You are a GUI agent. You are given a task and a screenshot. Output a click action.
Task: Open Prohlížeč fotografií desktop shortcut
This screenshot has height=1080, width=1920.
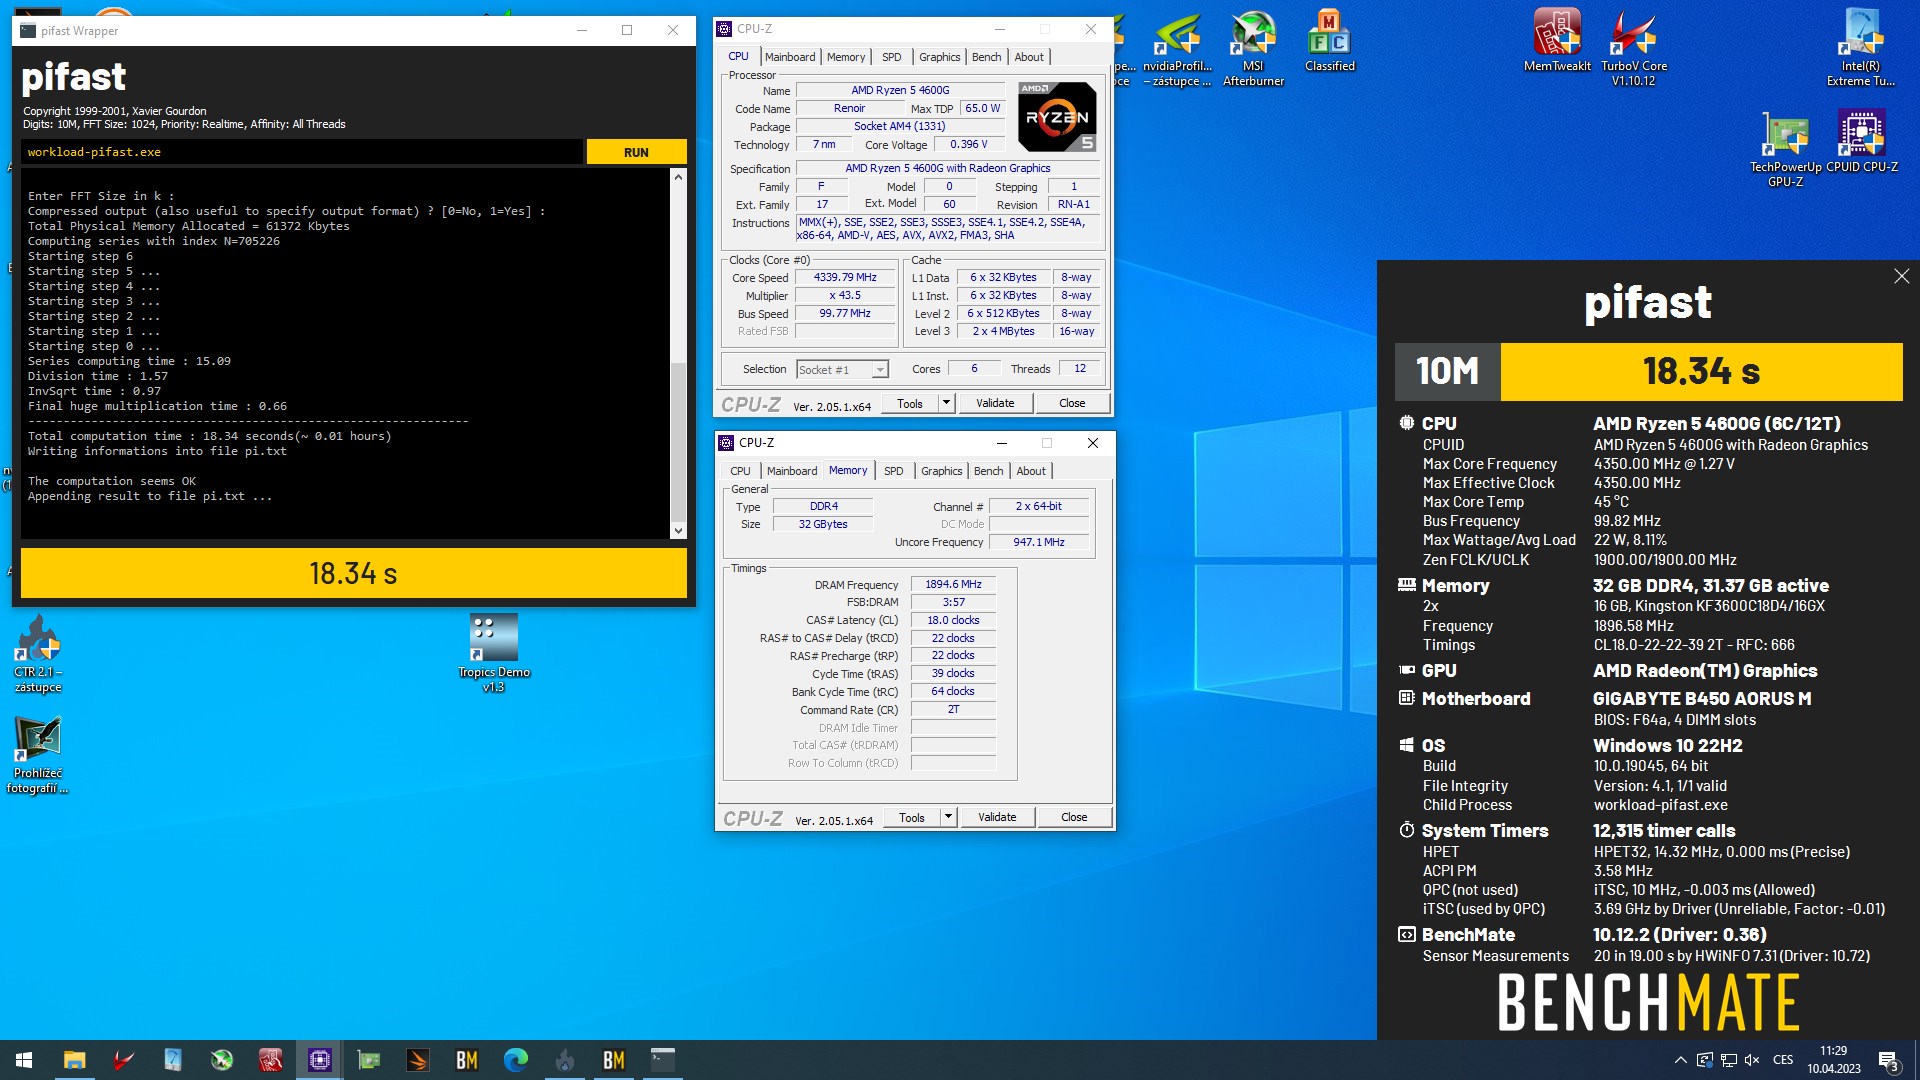[38, 755]
